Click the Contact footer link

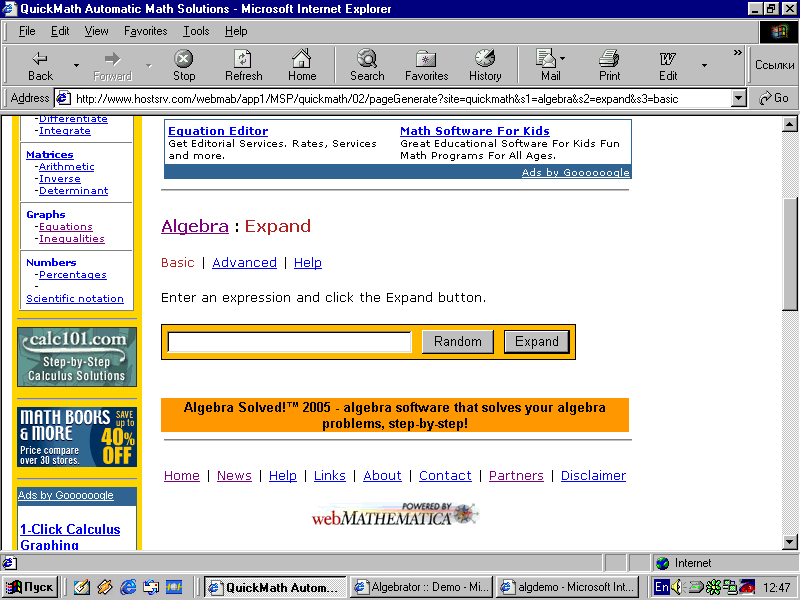(445, 476)
